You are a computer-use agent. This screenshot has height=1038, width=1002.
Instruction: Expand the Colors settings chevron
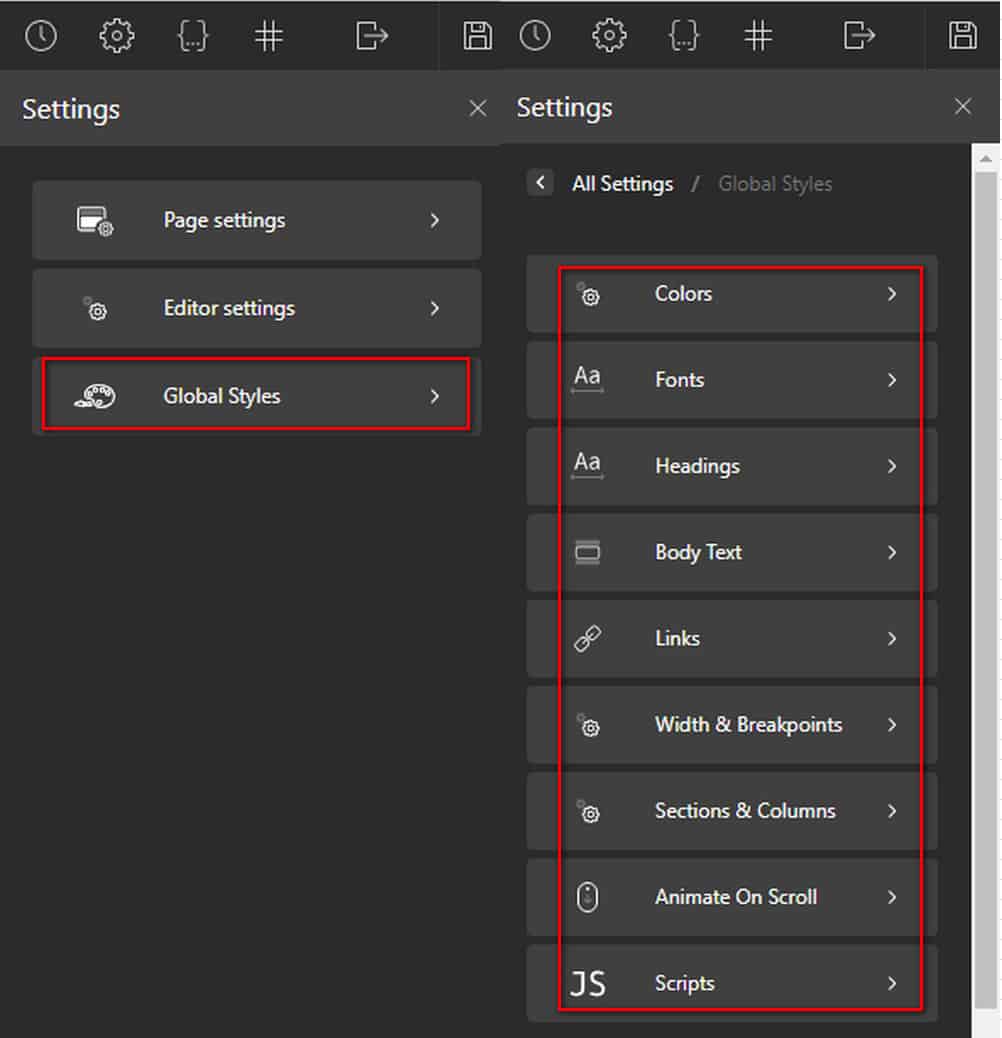[x=891, y=294]
